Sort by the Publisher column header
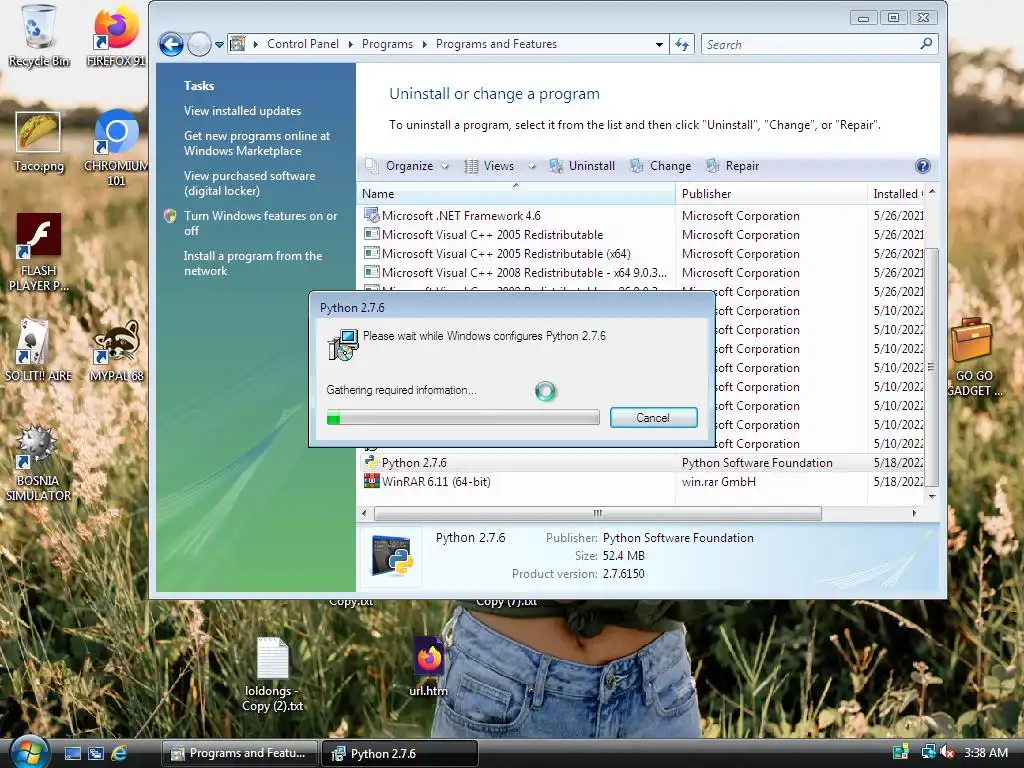1024x768 pixels. pos(771,194)
